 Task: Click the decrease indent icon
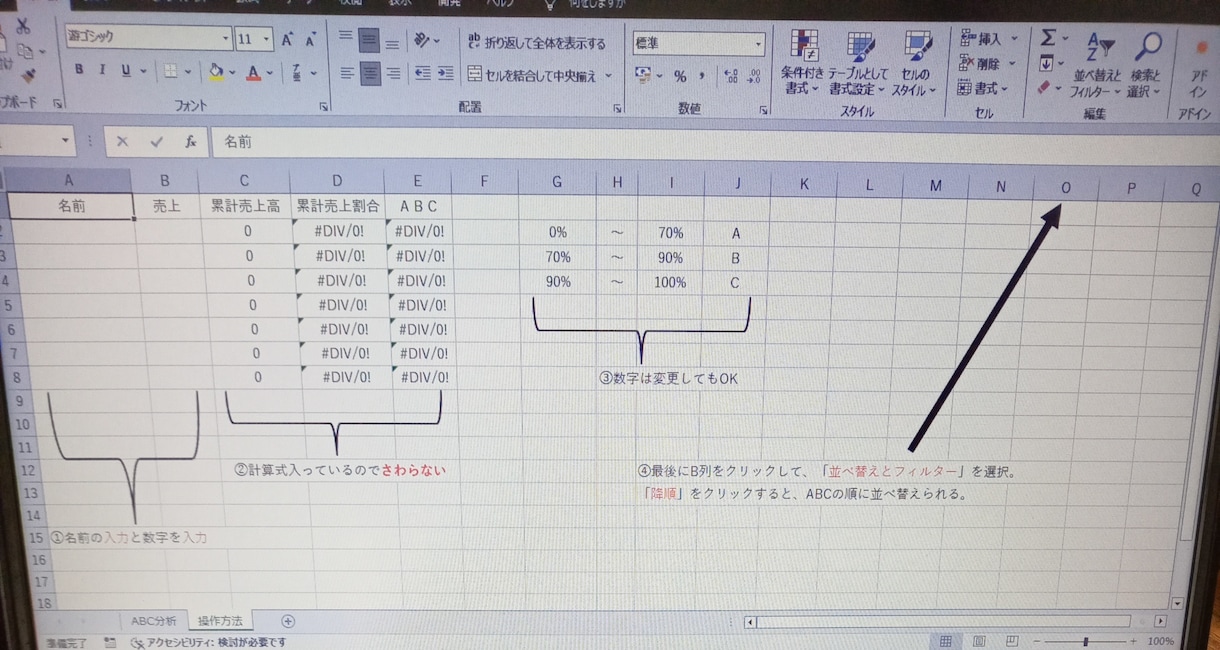point(422,73)
